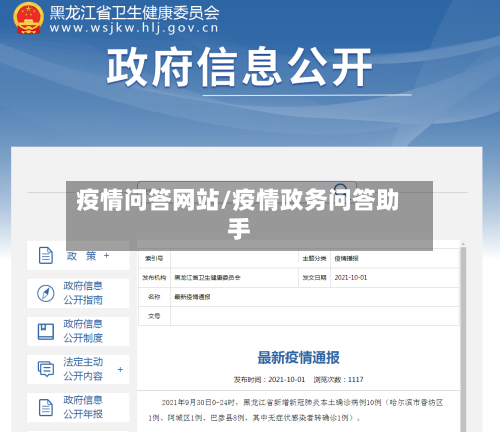The width and height of the screenshot is (500, 432).
Task: Click 黑龙江省卫生健康委员会 header title
Action: tap(134, 13)
